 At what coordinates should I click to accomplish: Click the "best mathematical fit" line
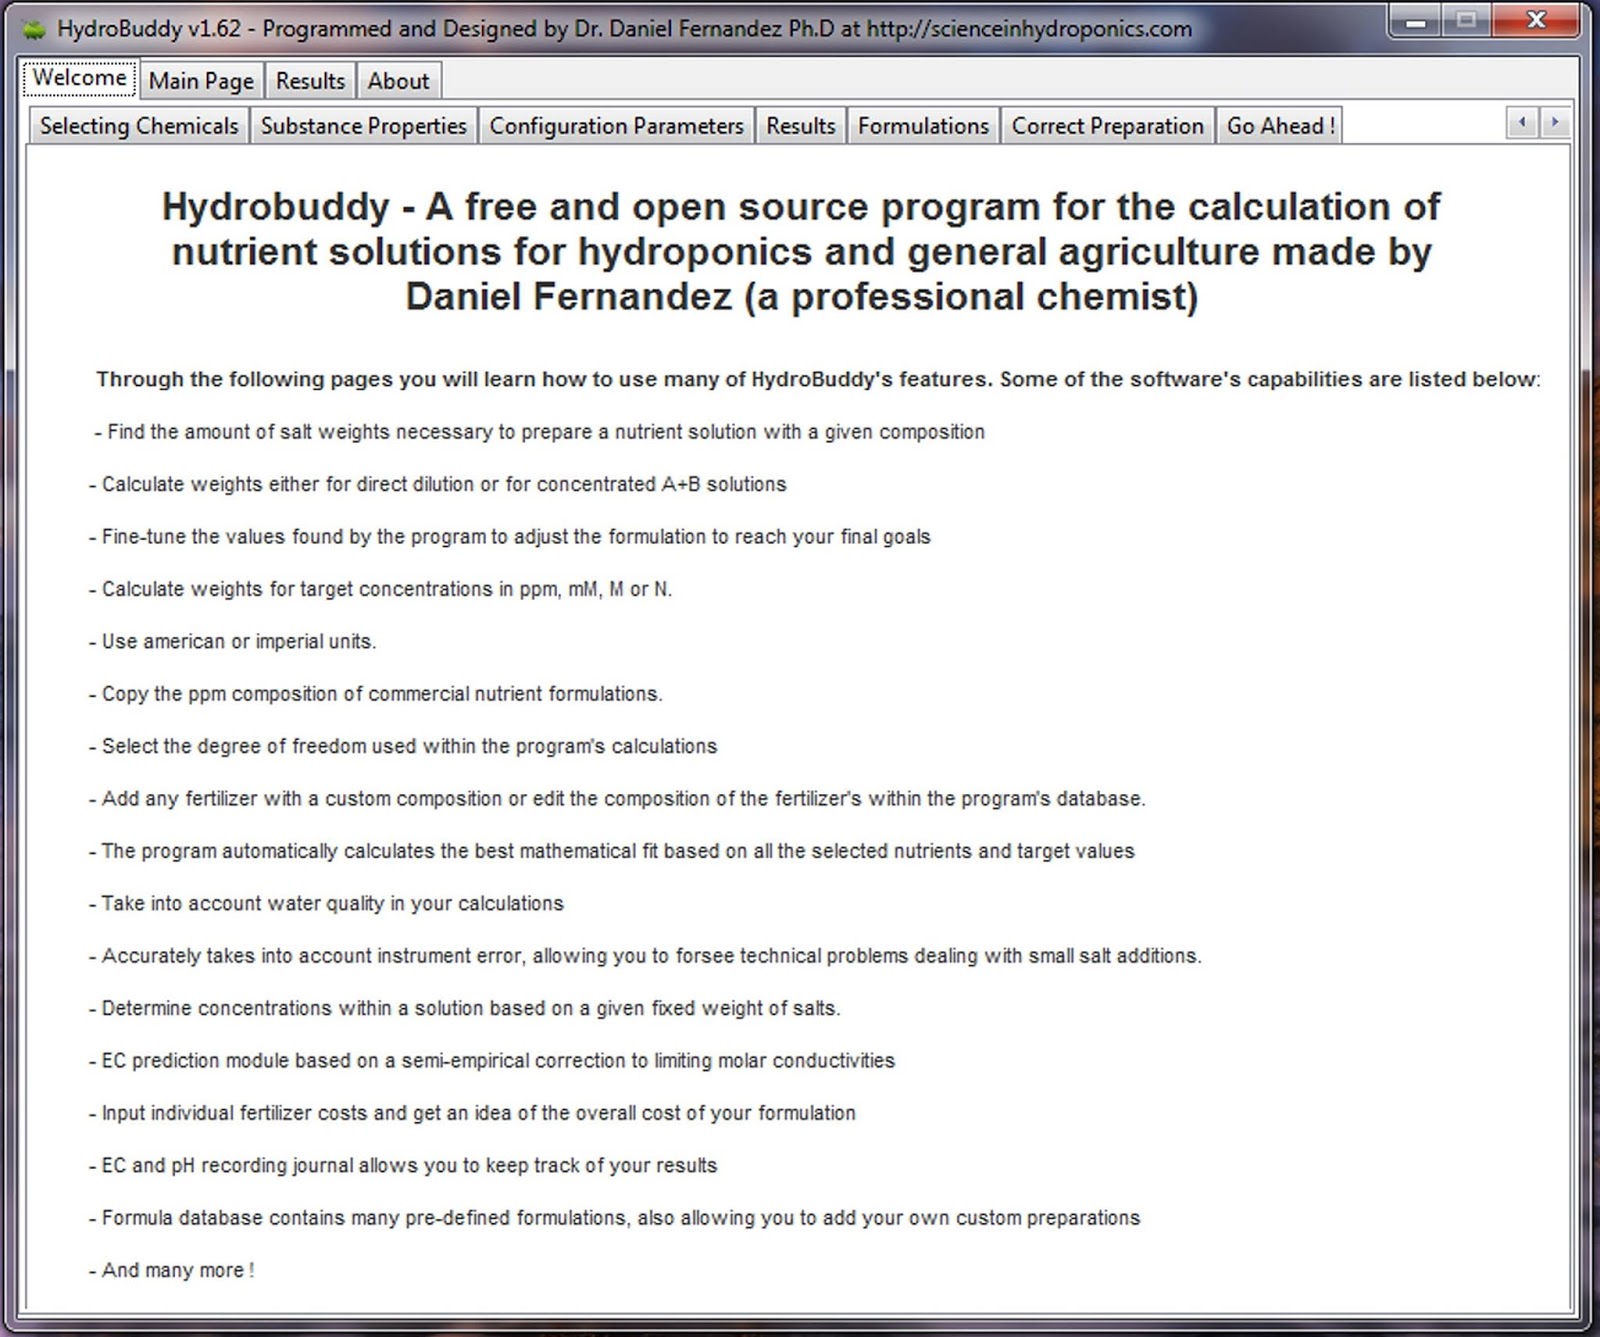coord(611,851)
